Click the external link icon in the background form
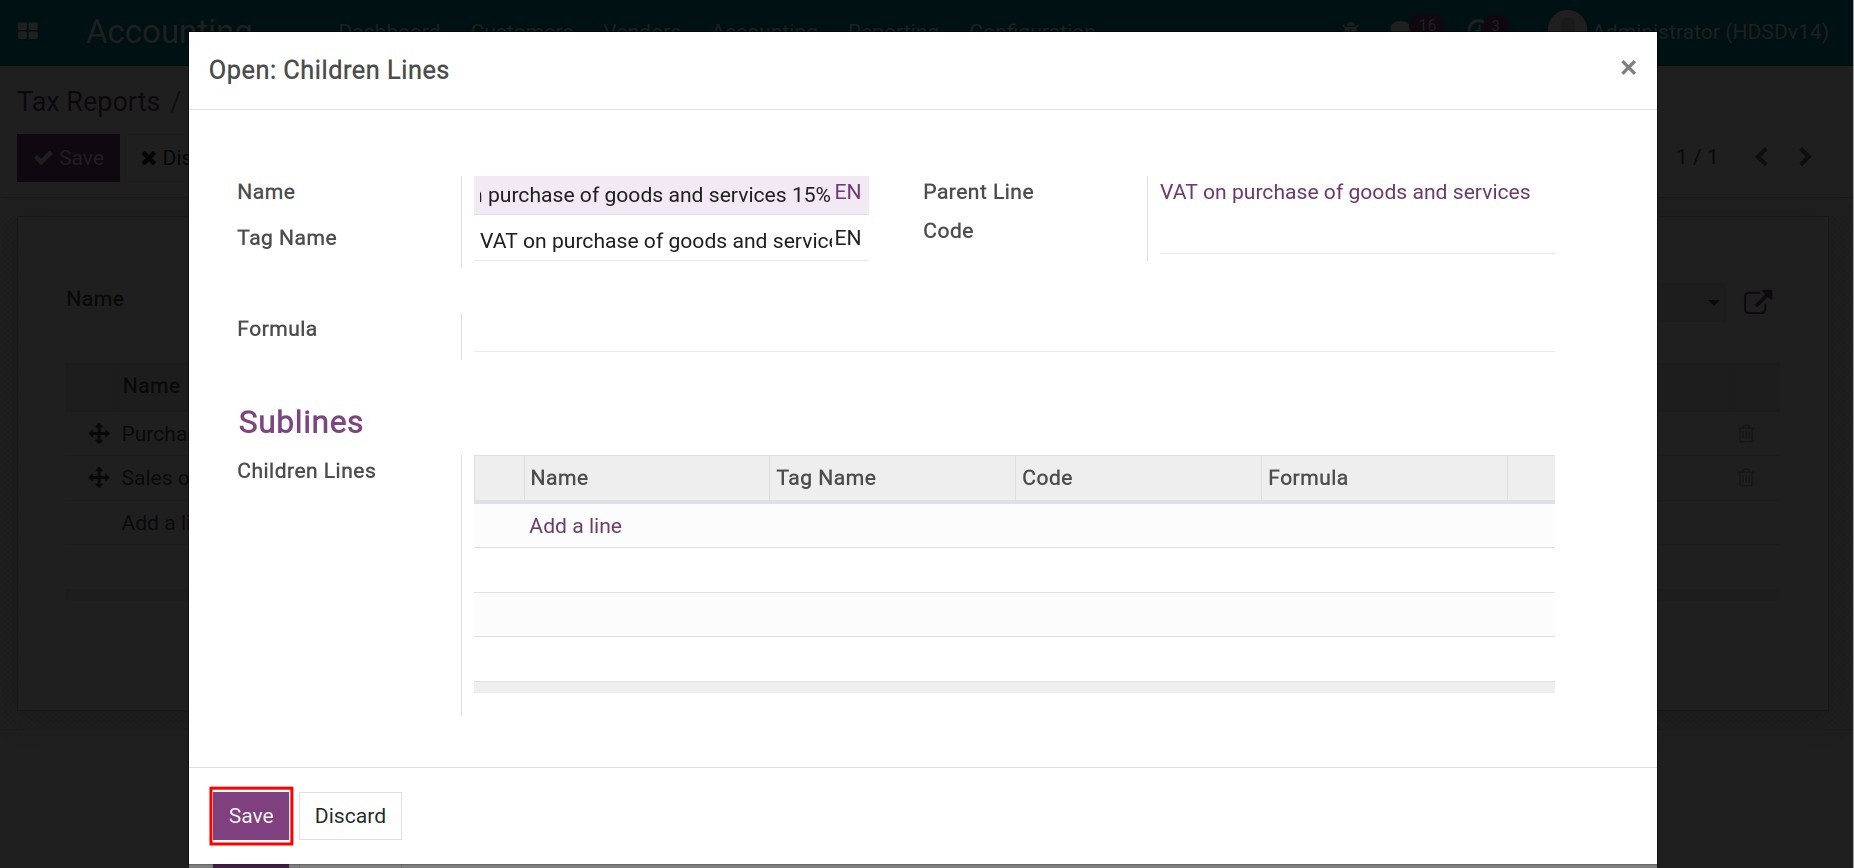 tap(1757, 302)
